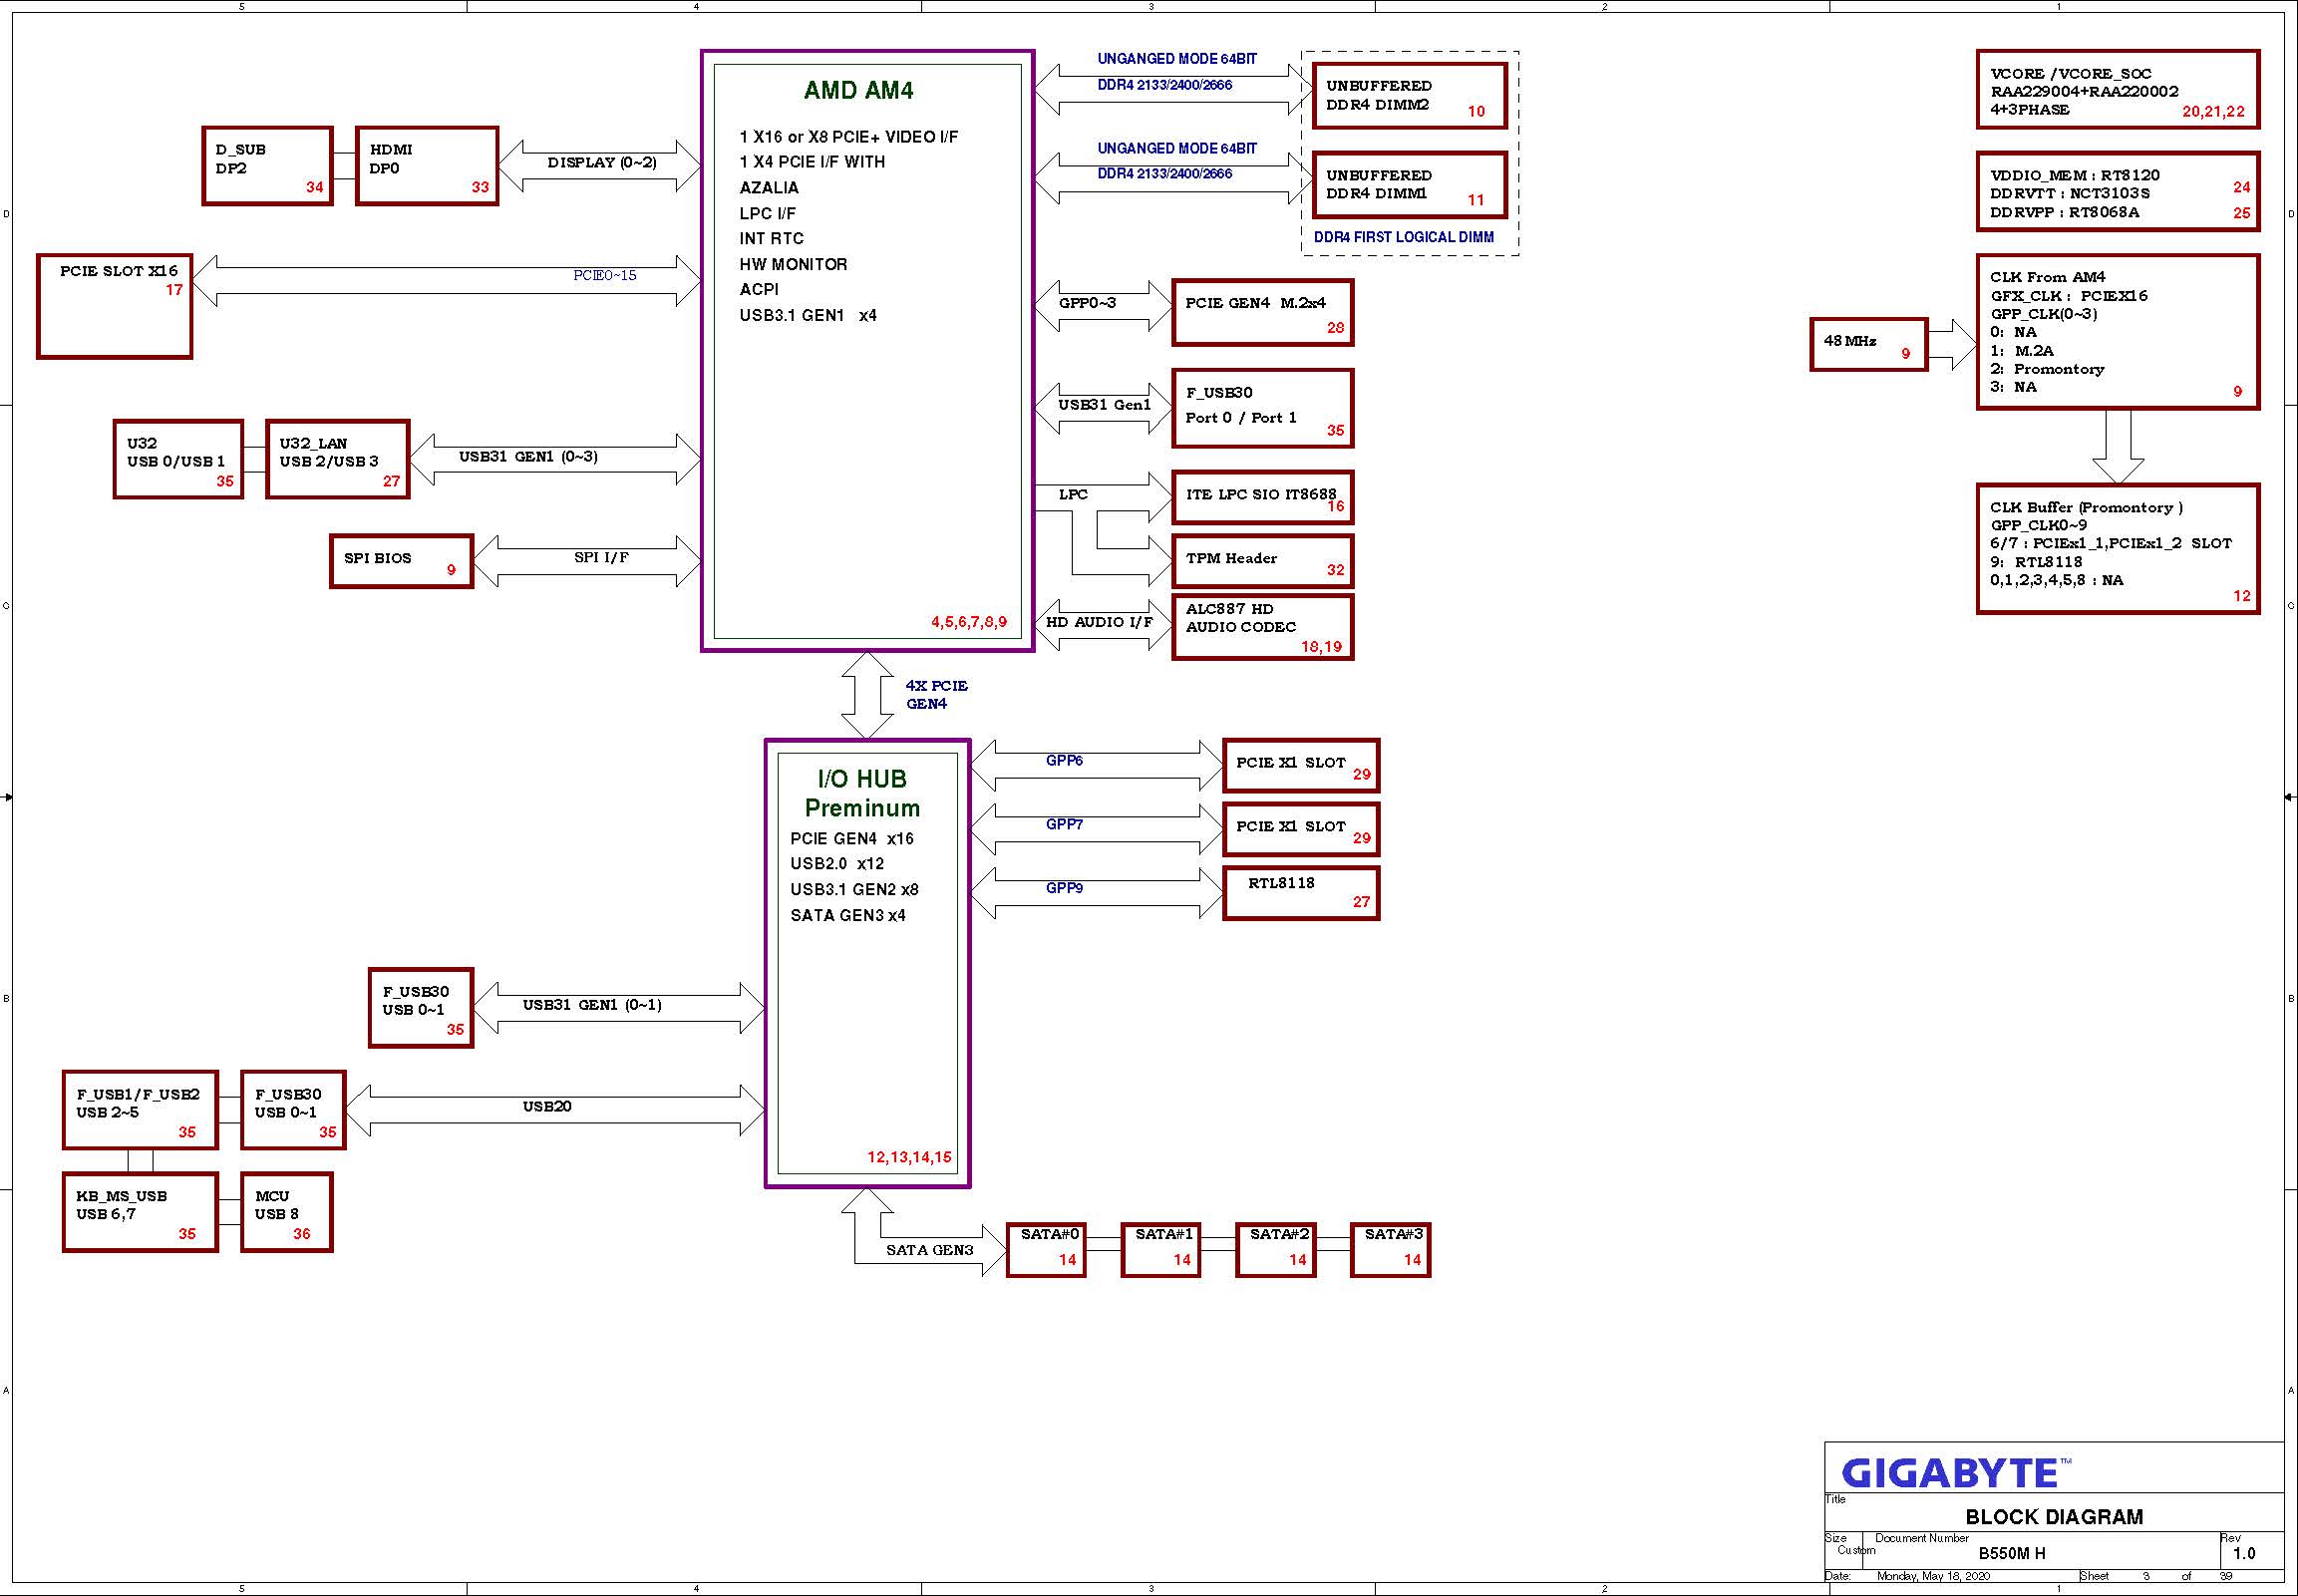Select the "GFX_CLK : PCIEX16" line
This screenshot has width=2298, height=1596.
tap(2068, 296)
